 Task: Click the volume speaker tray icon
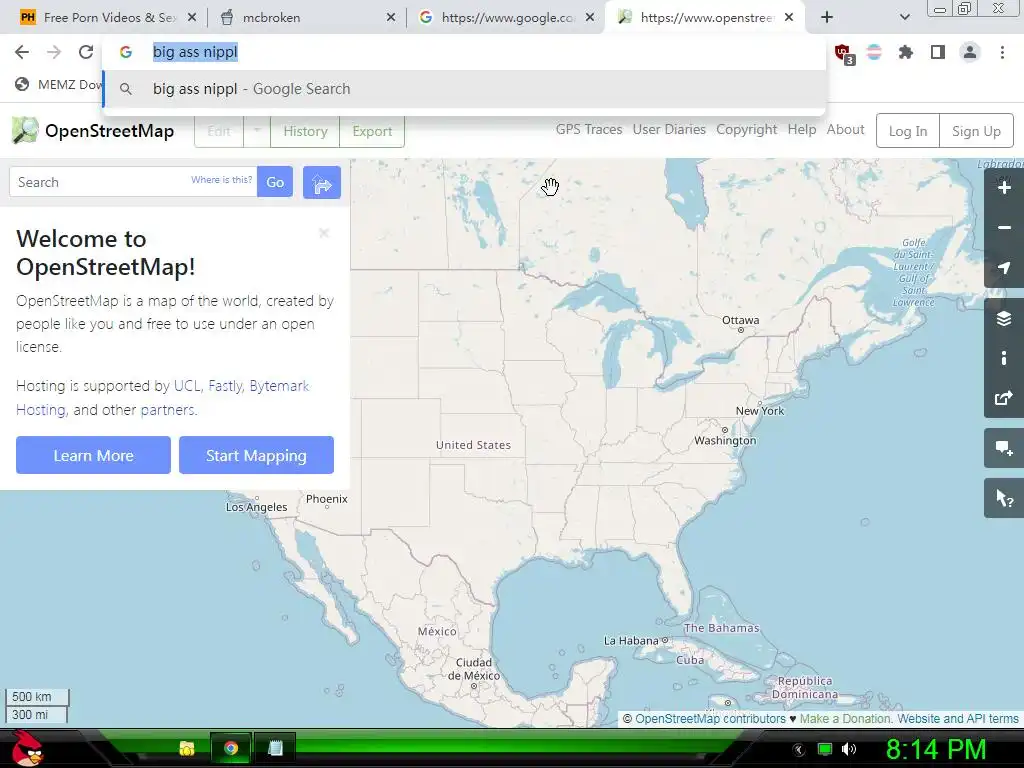click(x=848, y=749)
